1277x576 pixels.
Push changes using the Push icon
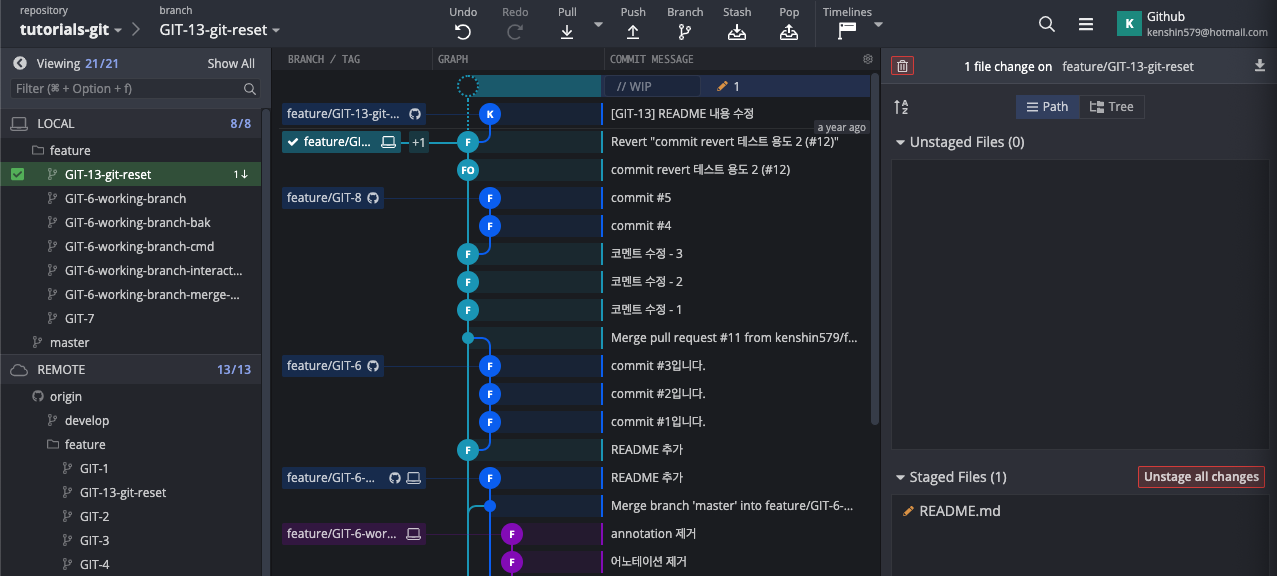click(x=633, y=31)
